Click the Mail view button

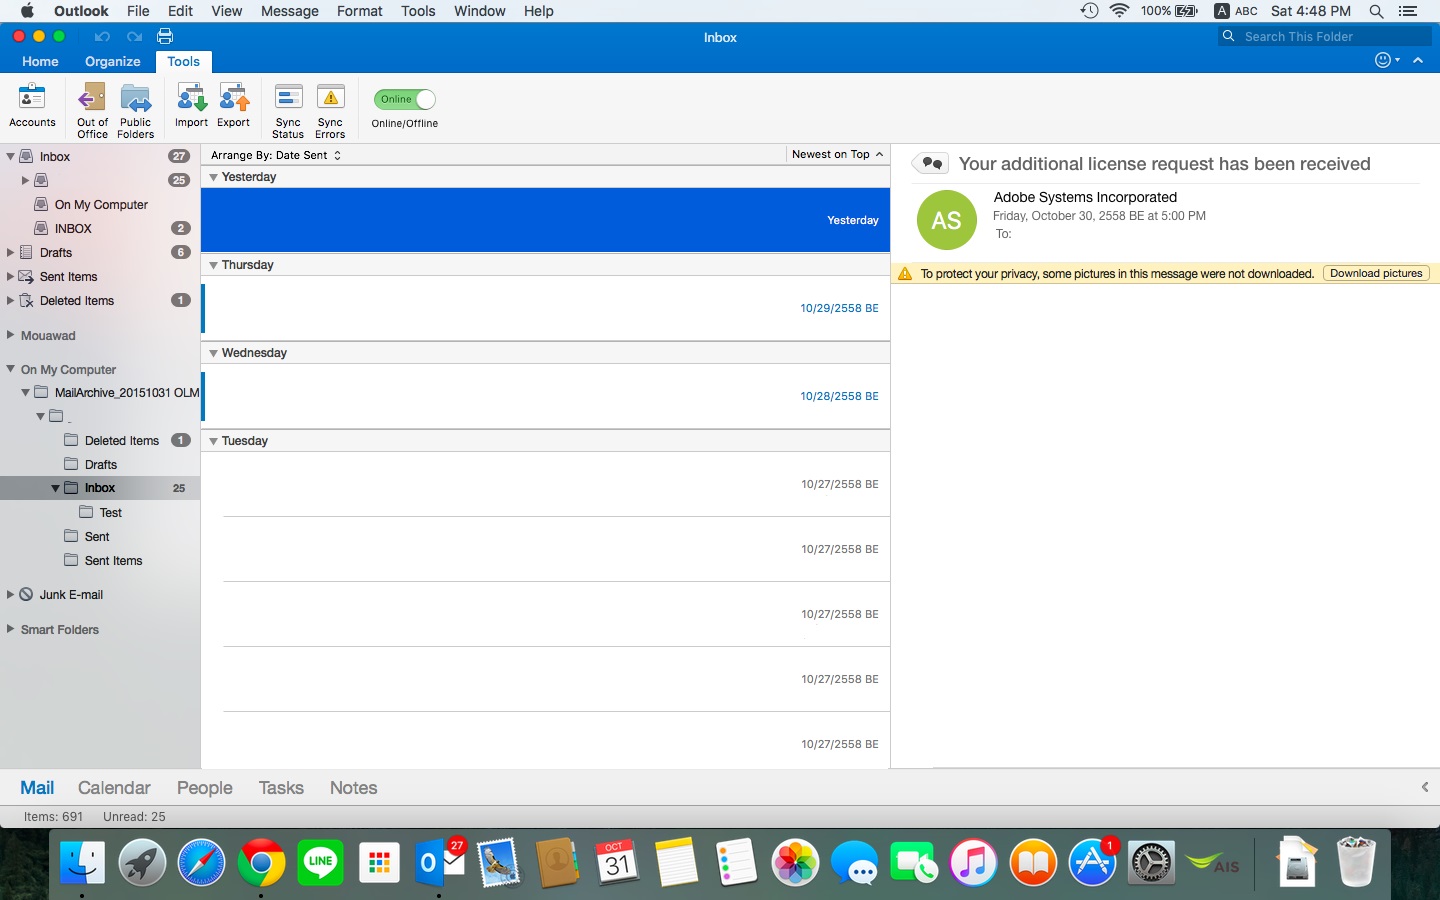point(37,788)
